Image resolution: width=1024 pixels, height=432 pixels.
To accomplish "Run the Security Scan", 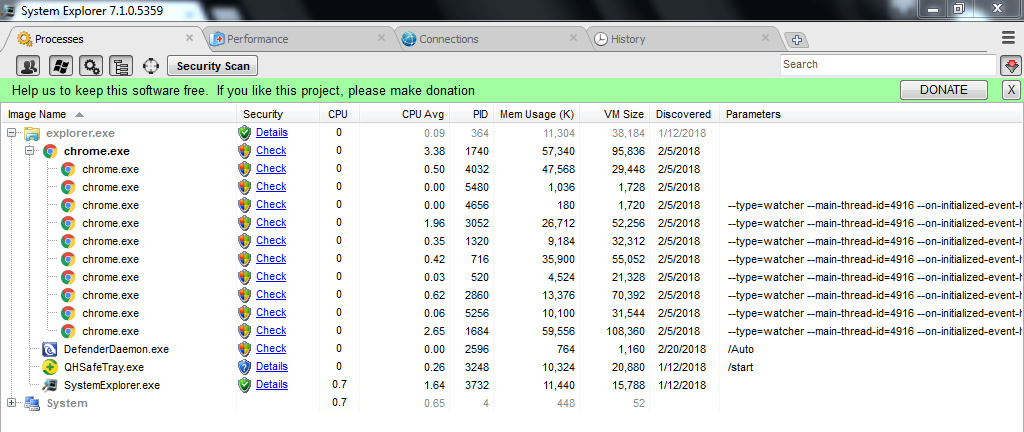I will (213, 66).
